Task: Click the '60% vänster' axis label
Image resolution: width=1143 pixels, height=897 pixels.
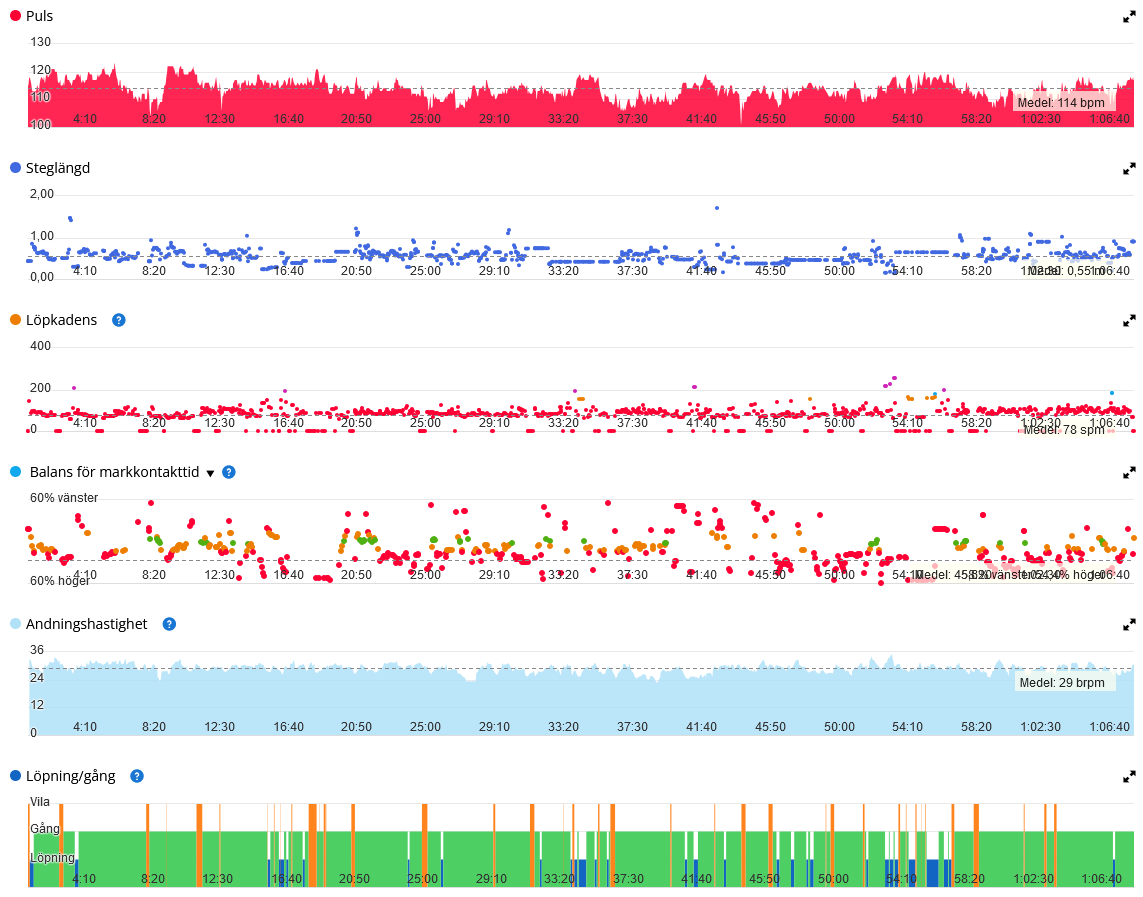Action: coord(64,498)
